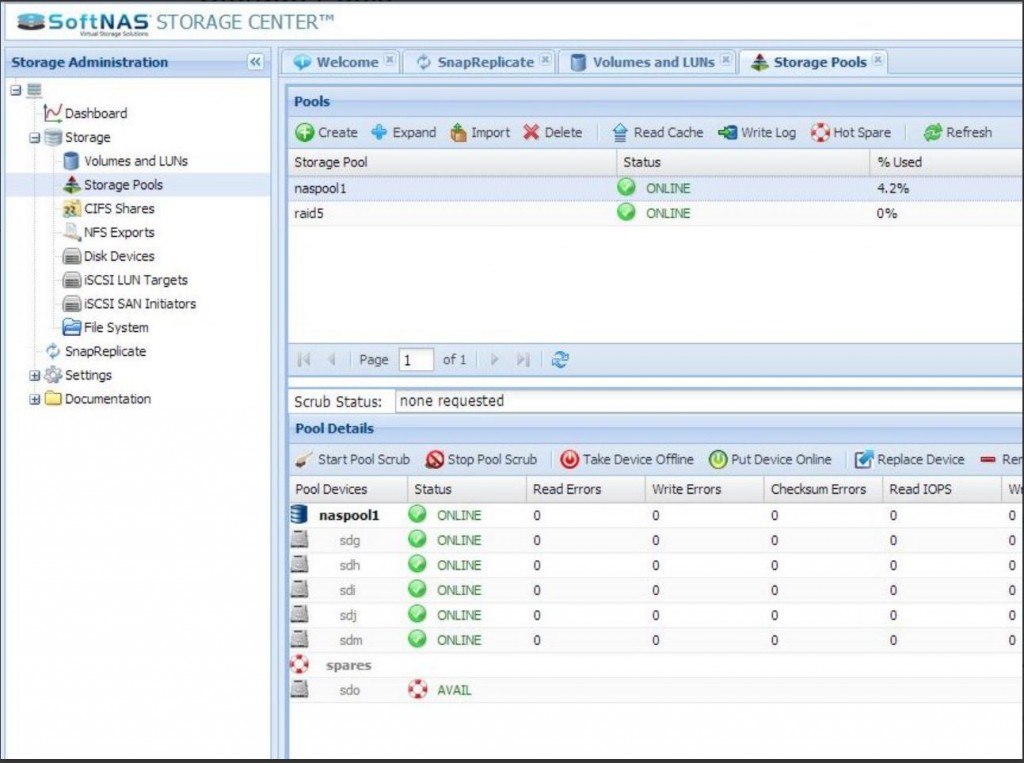Collapse the Storage tree node
The image size is (1024, 763).
point(35,138)
